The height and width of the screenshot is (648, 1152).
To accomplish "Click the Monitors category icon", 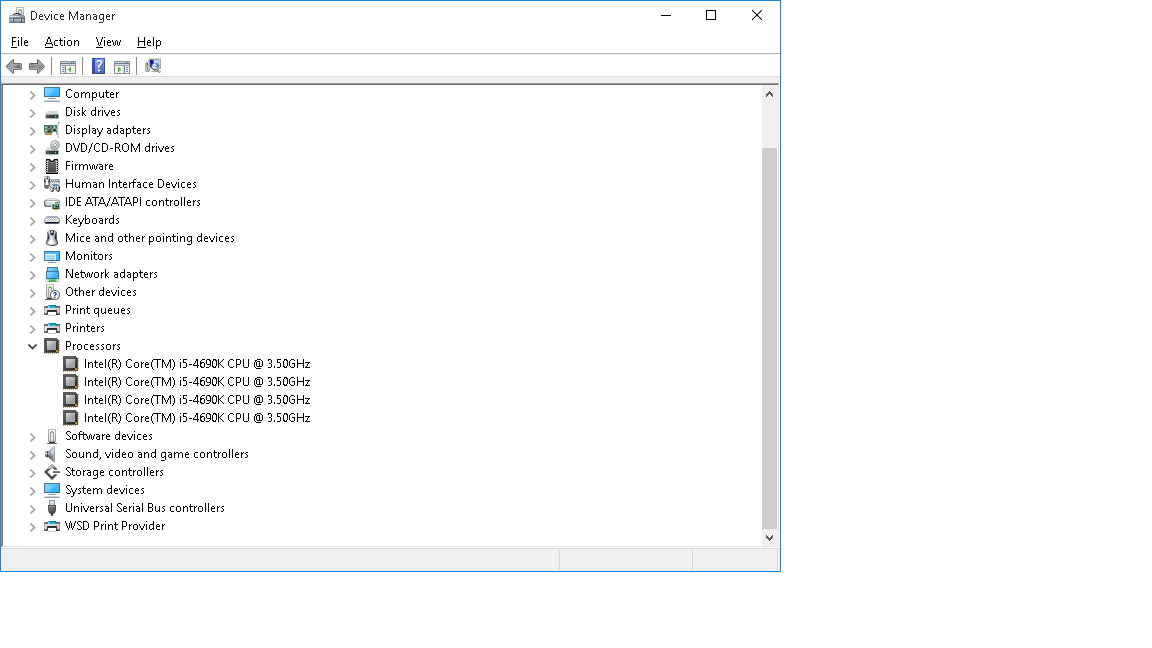I will [x=51, y=256].
